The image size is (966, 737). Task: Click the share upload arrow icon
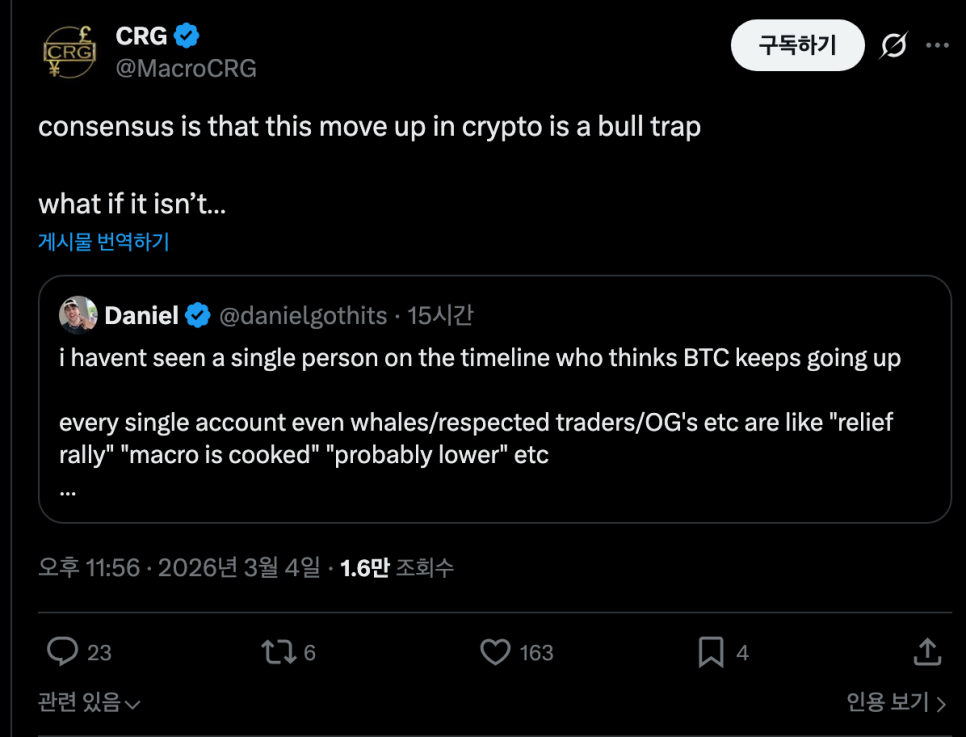[927, 653]
